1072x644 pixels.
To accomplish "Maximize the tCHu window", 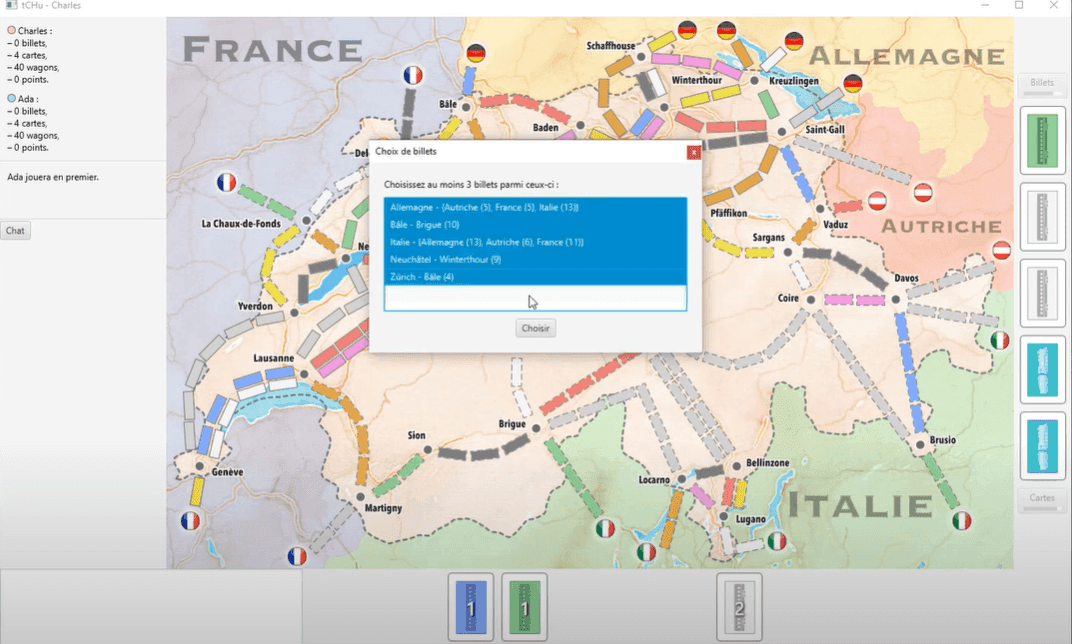I will (1019, 5).
